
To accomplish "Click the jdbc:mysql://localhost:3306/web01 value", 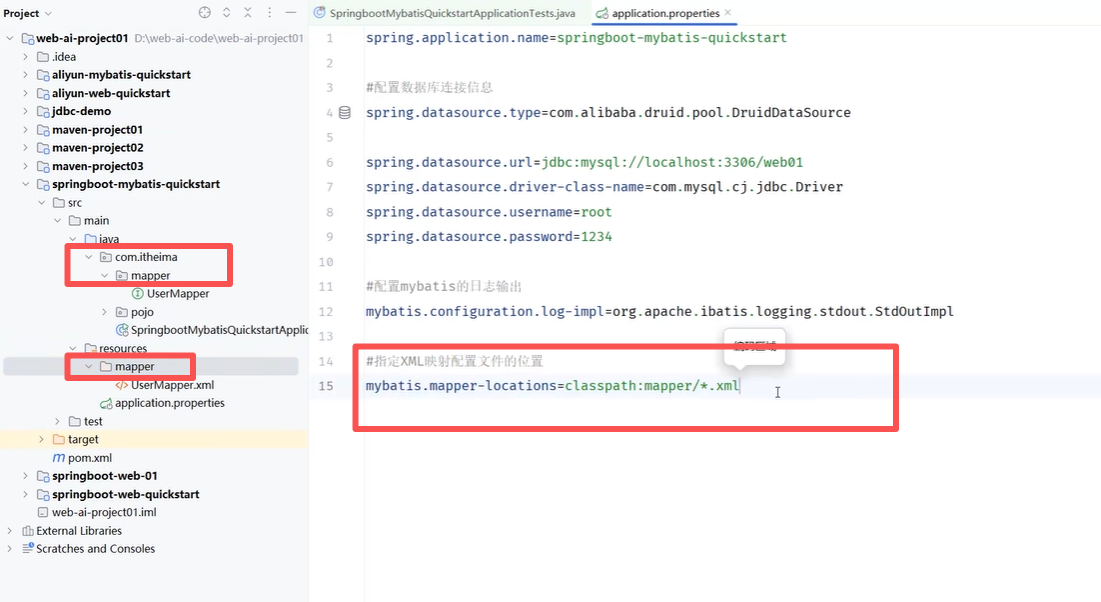I will [672, 162].
